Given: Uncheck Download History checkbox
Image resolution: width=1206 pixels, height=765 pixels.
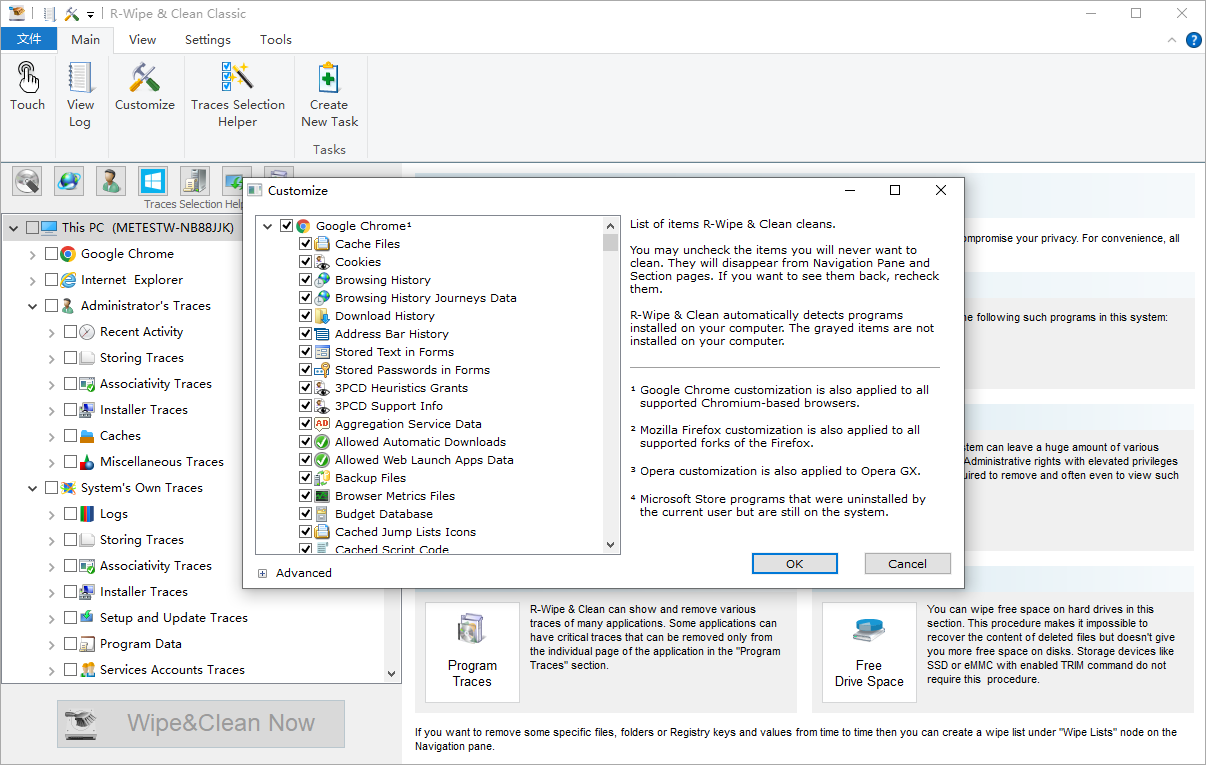Looking at the screenshot, I should 306,316.
